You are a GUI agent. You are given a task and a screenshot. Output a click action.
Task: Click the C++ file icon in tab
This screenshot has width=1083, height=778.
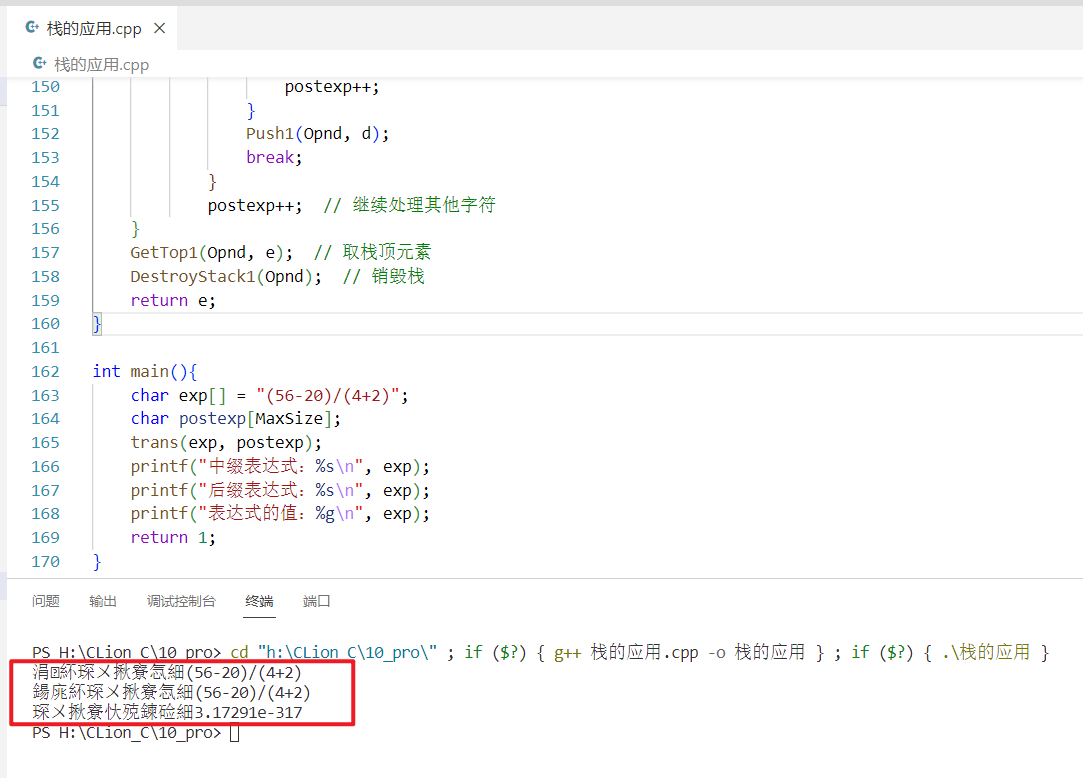32,28
